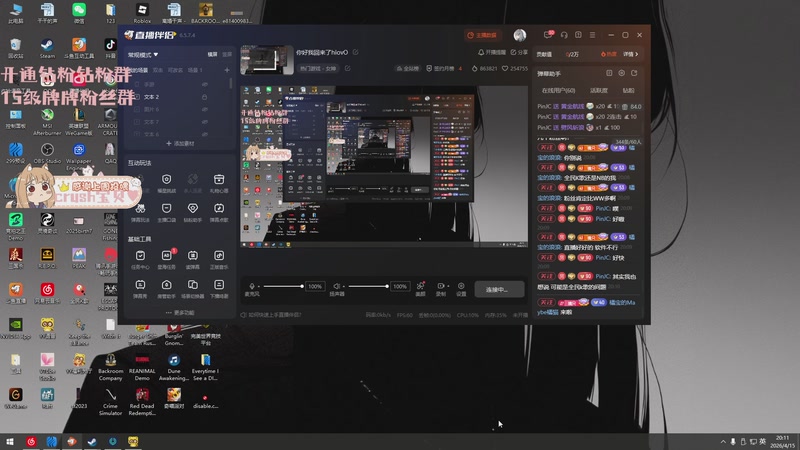
Task: Show hidden tray icons arrow
Action: 723,441
